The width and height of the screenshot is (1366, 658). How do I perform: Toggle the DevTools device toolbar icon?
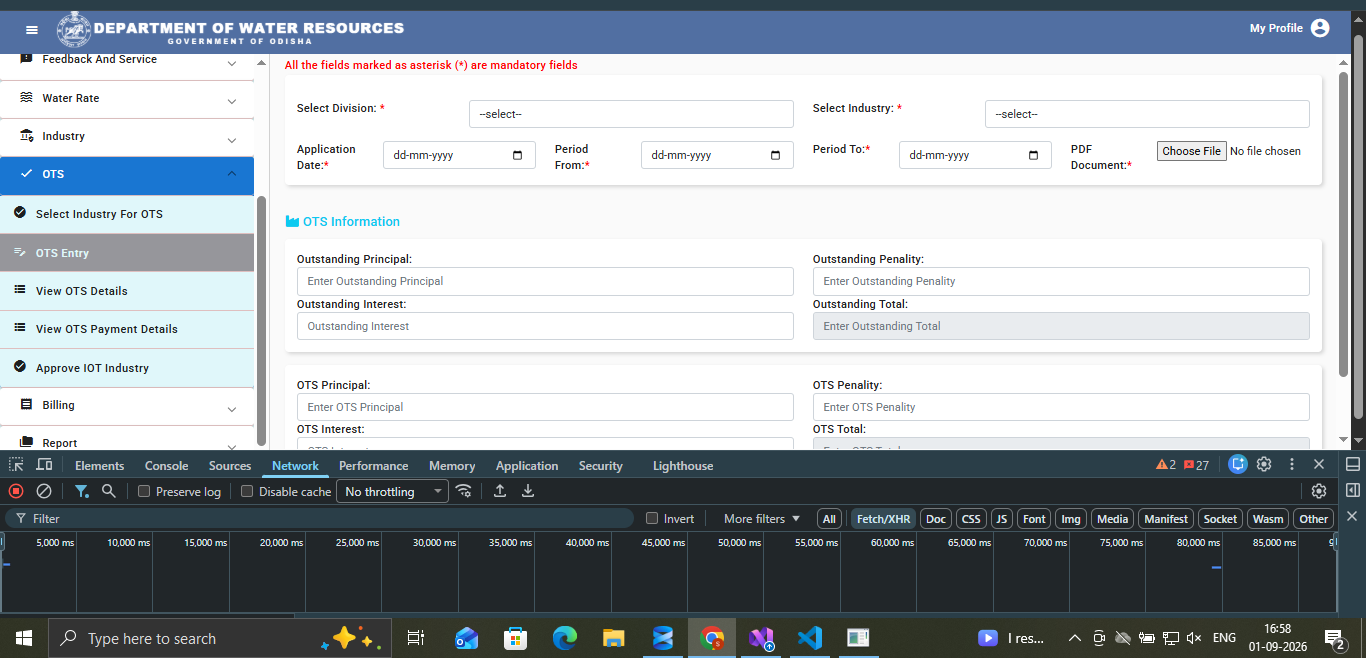click(44, 465)
